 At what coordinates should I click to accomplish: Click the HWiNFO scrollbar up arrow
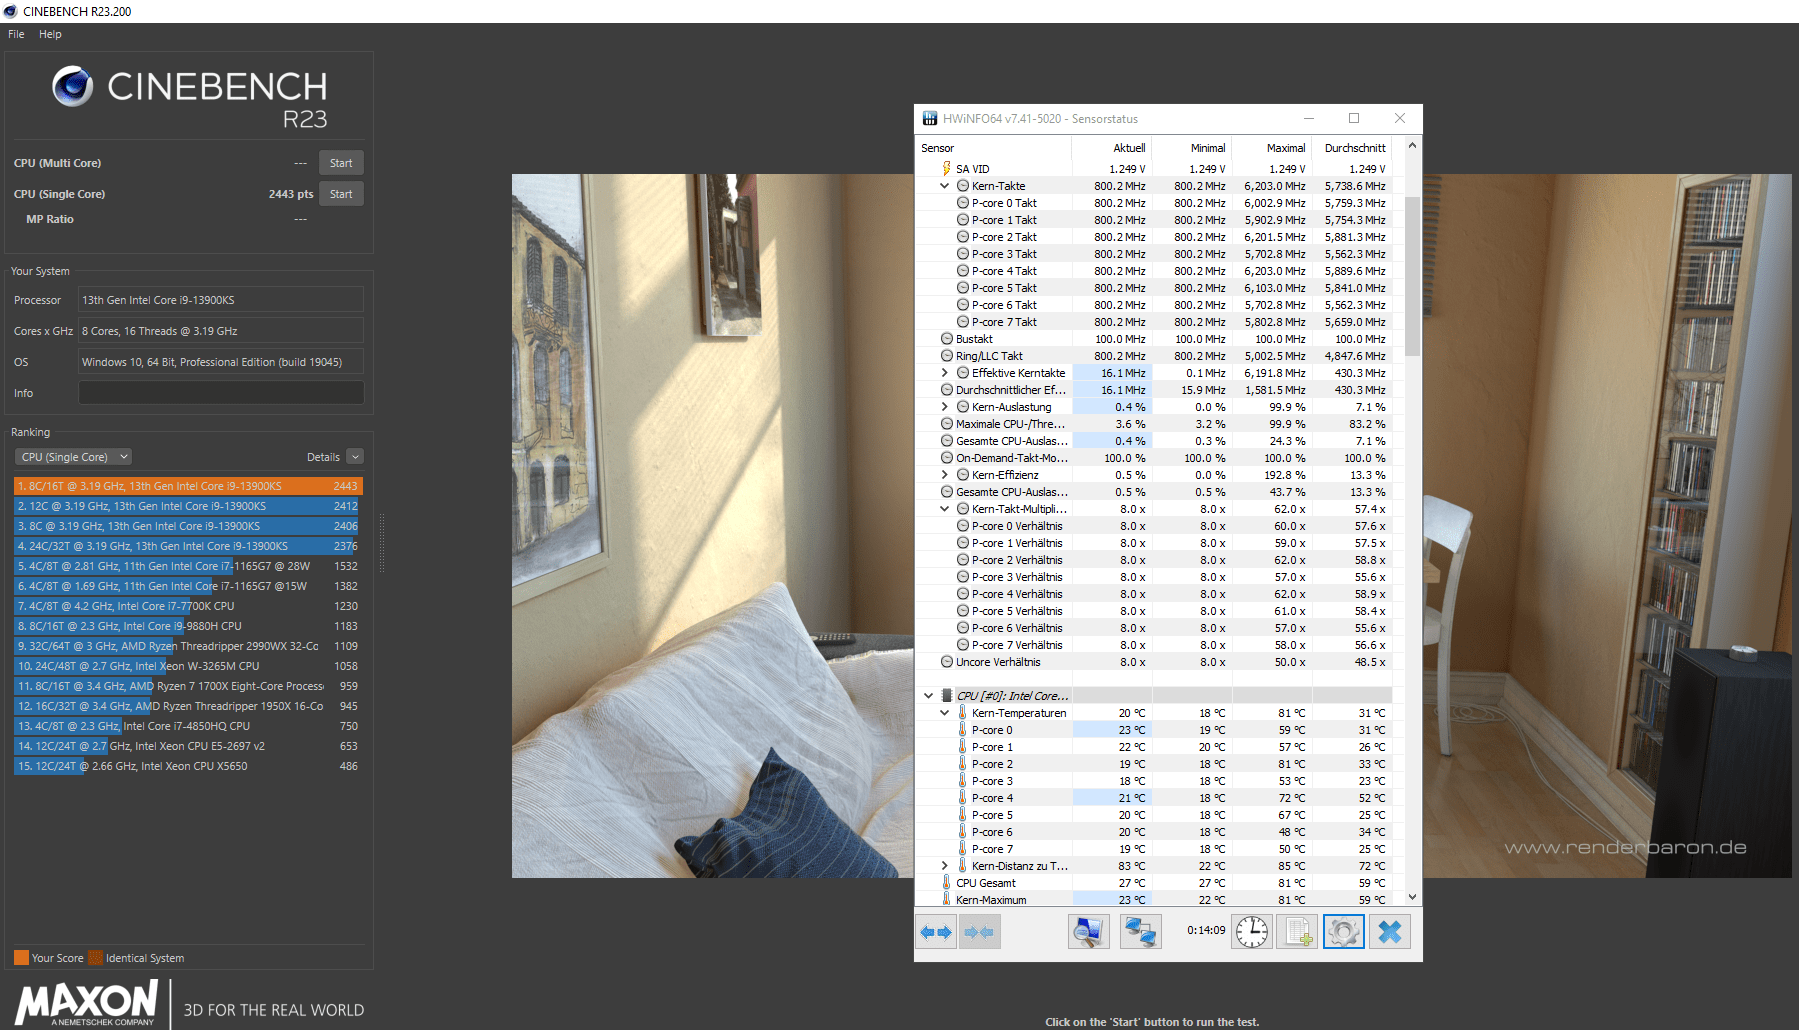point(1412,146)
